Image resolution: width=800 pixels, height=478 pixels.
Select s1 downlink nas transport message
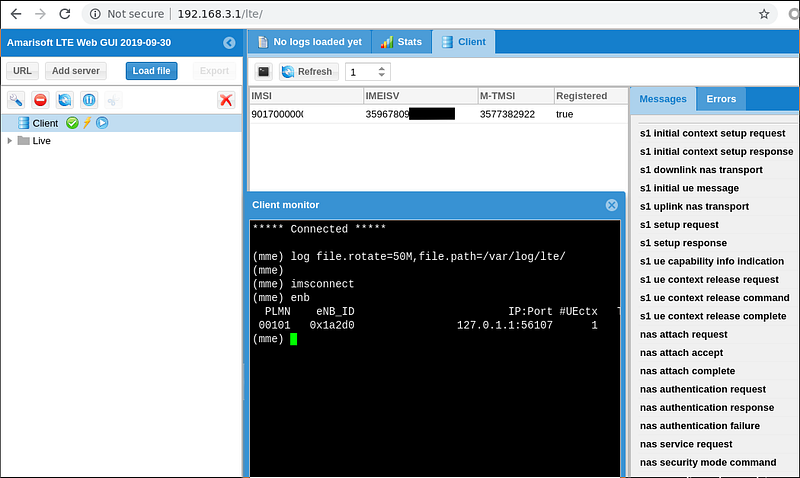pos(701,170)
